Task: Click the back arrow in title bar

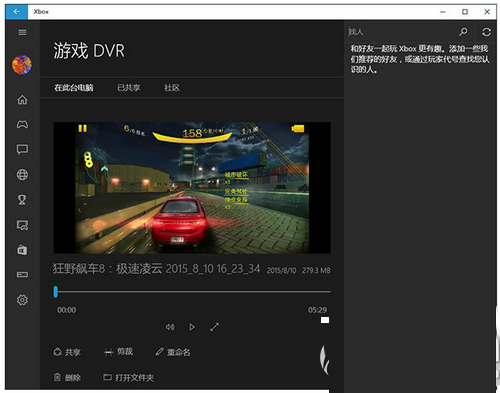Action: coord(16,12)
